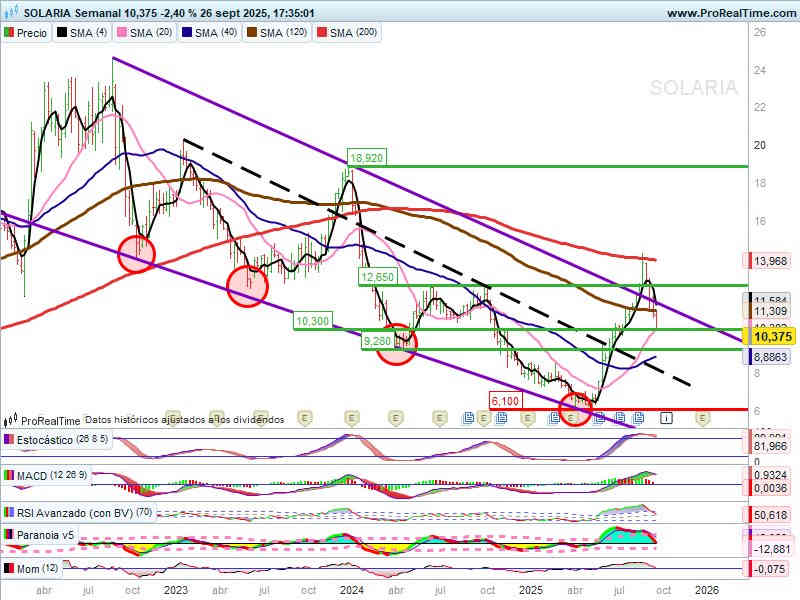Click the 2026 label on the time axis

(x=707, y=590)
